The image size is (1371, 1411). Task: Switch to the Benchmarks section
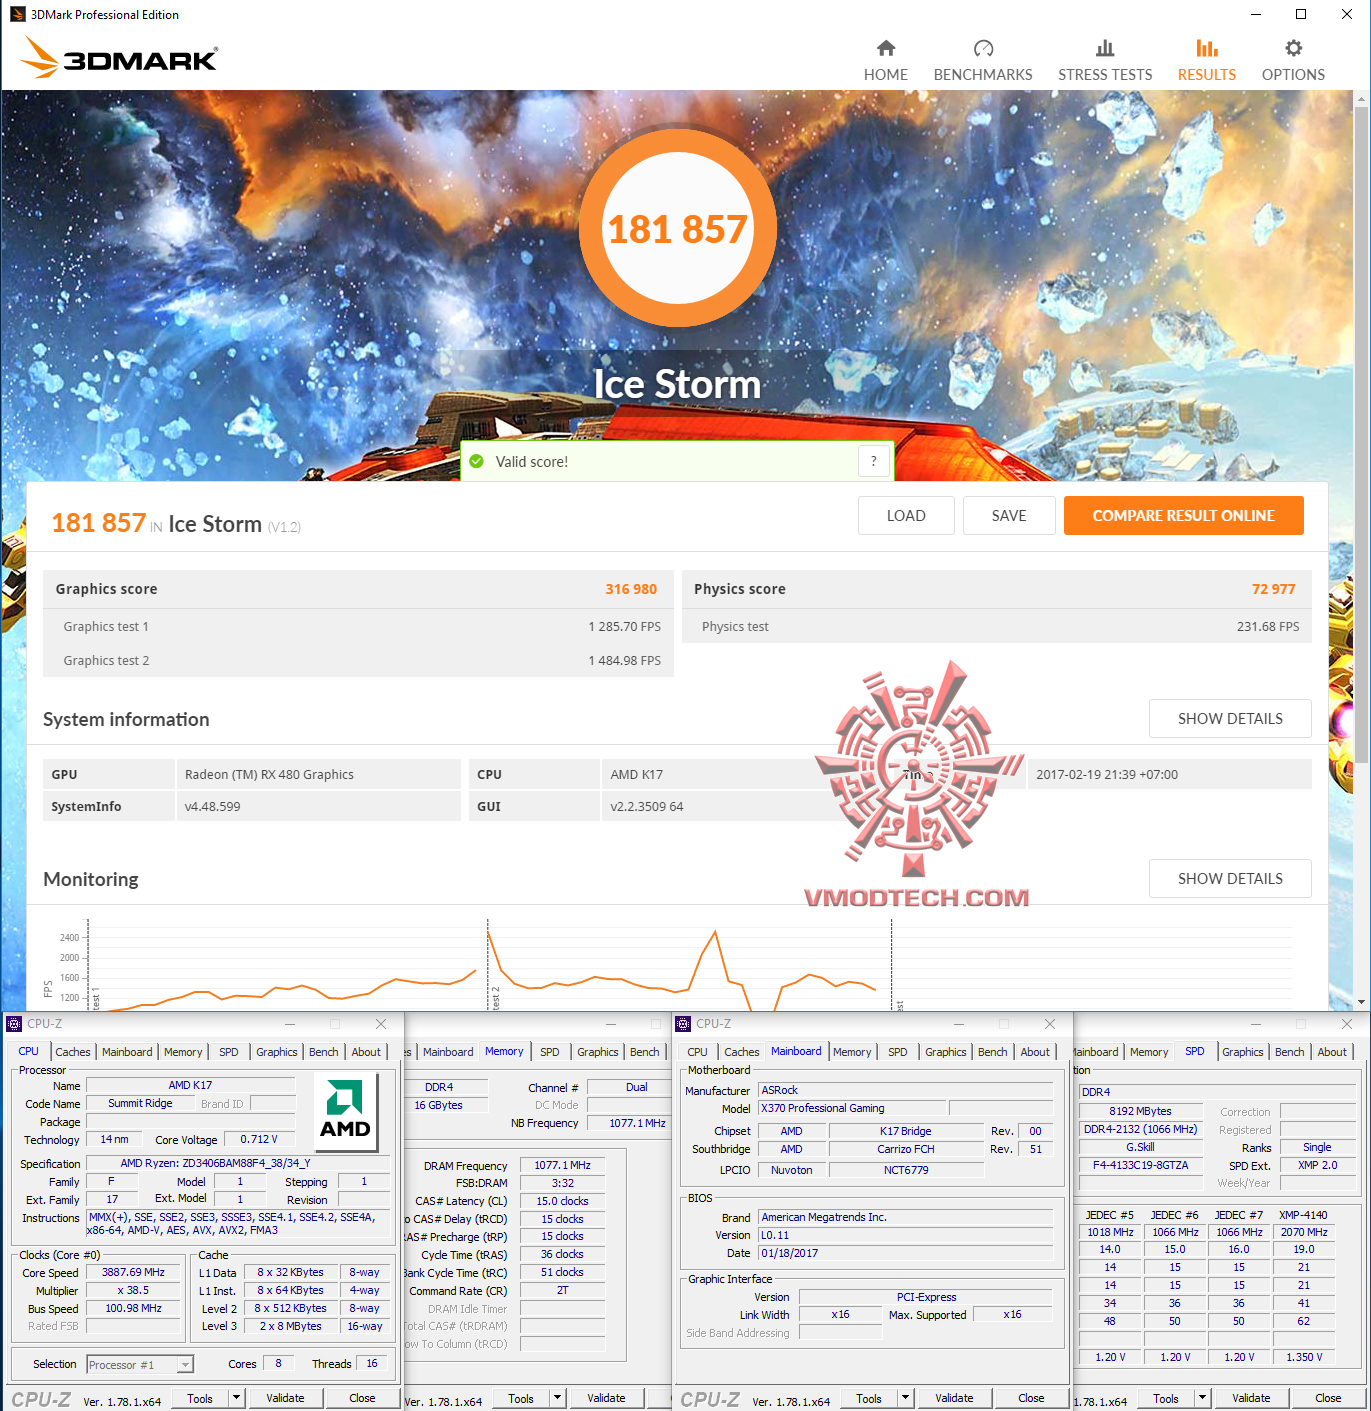(x=983, y=57)
